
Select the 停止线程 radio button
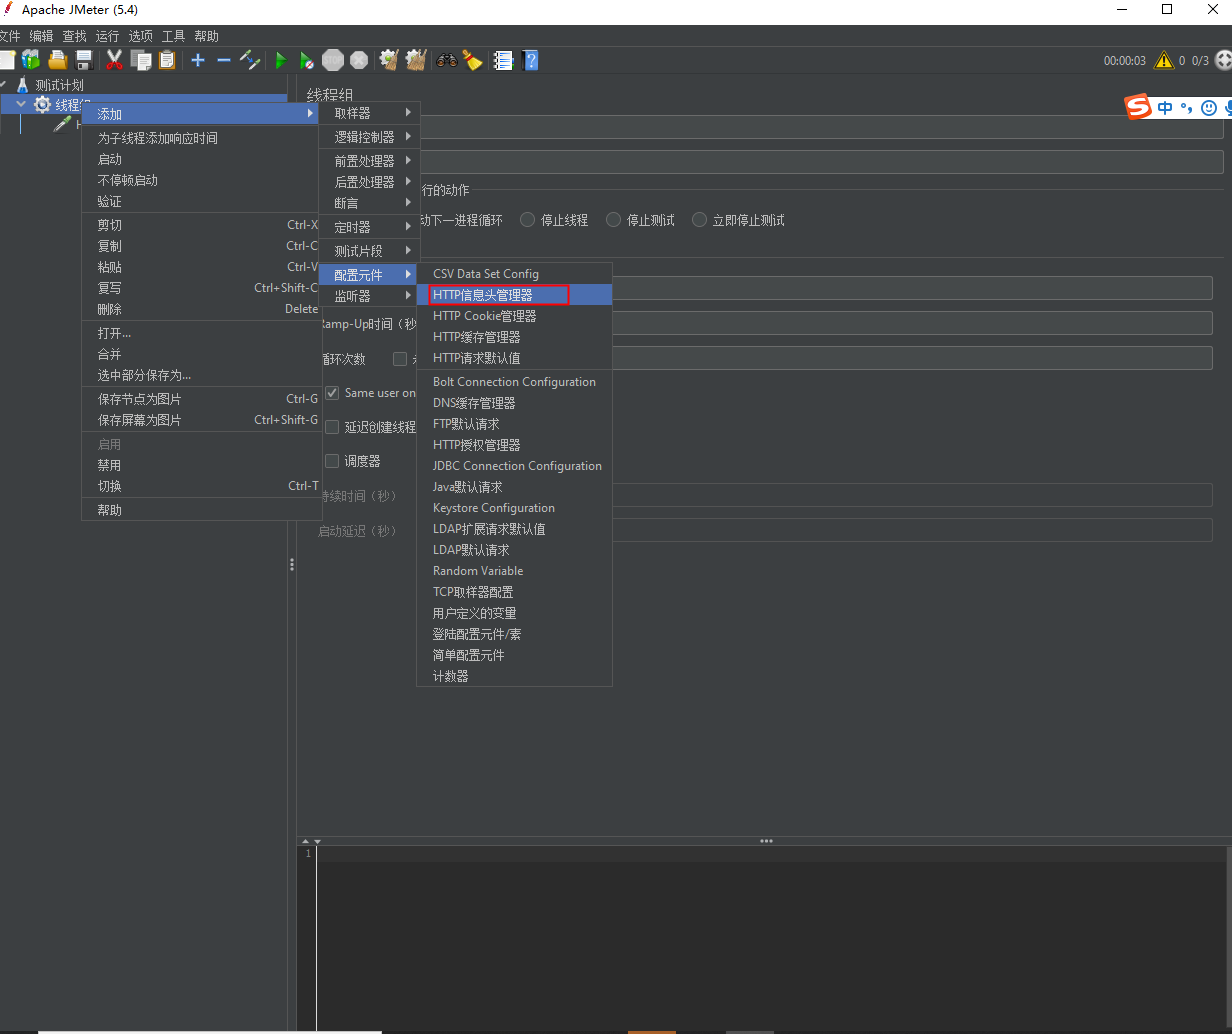tap(528, 220)
